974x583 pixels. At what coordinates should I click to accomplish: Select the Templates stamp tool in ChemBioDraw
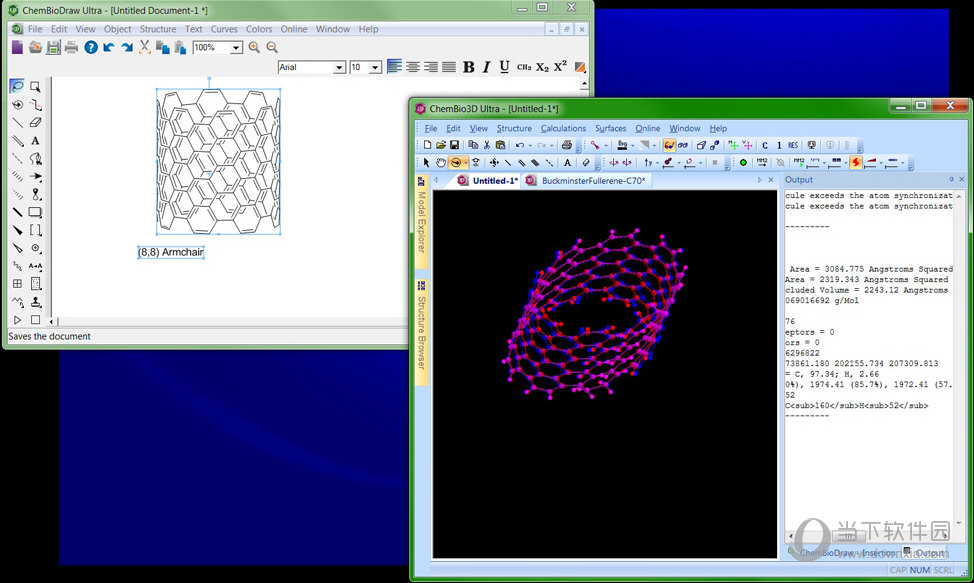tap(35, 302)
